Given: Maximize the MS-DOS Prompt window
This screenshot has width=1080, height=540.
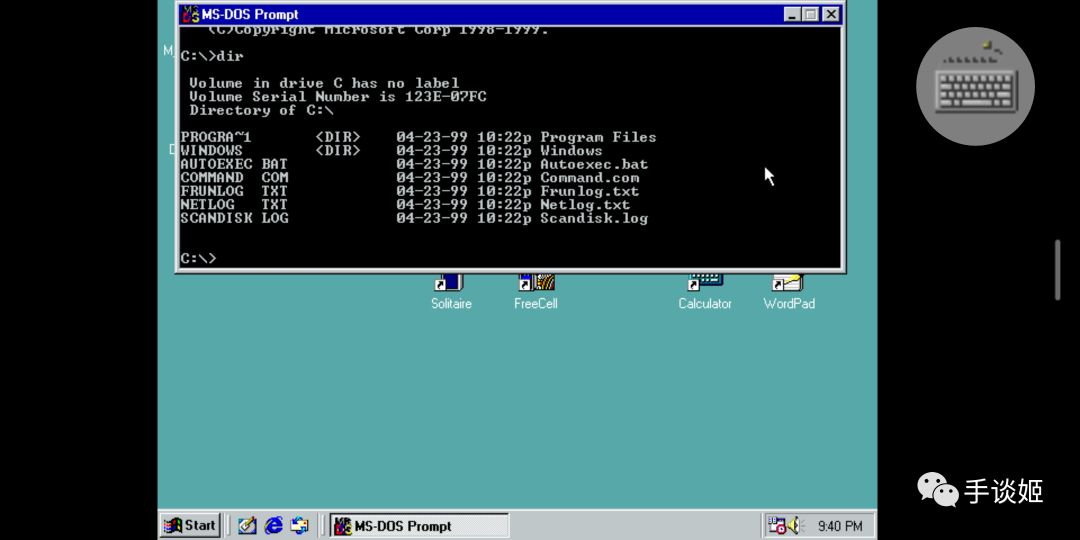Looking at the screenshot, I should pyautogui.click(x=811, y=14).
